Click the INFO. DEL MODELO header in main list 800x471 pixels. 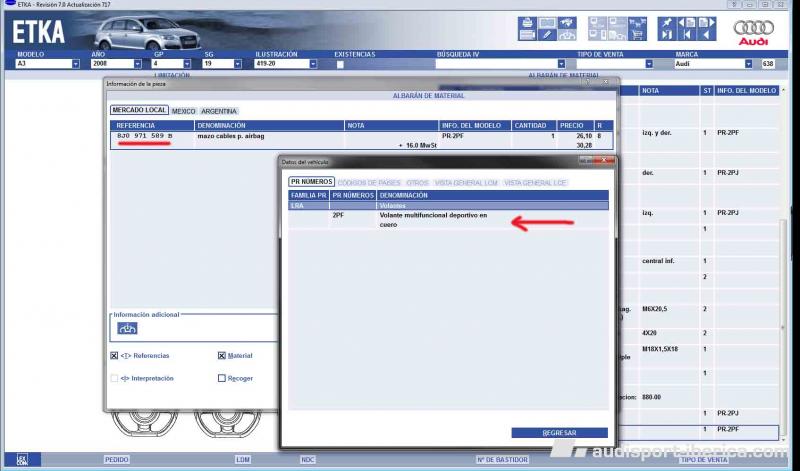tap(746, 91)
